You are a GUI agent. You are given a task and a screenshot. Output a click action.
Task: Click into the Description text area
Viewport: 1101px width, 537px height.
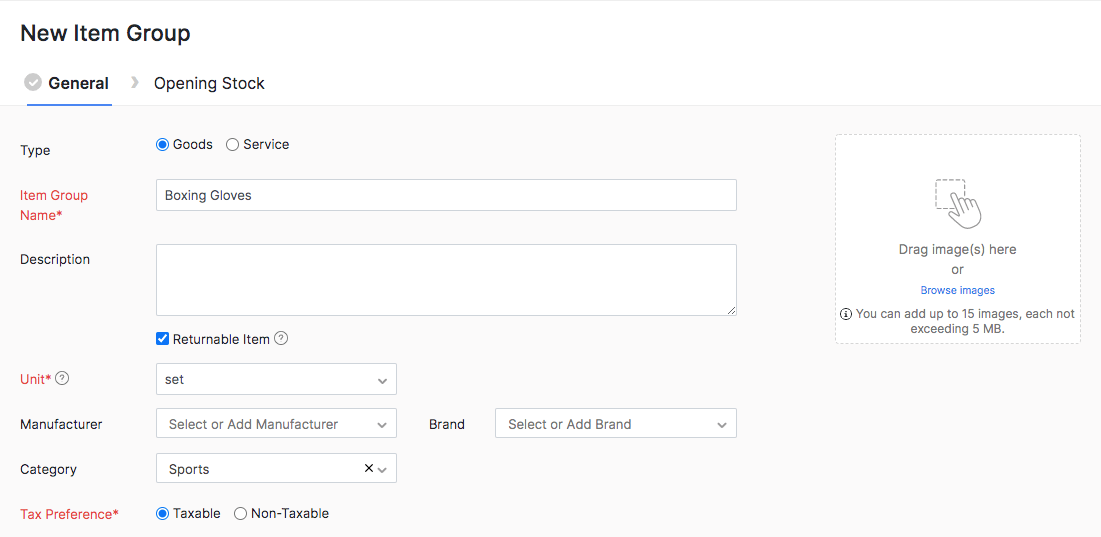pyautogui.click(x=446, y=280)
